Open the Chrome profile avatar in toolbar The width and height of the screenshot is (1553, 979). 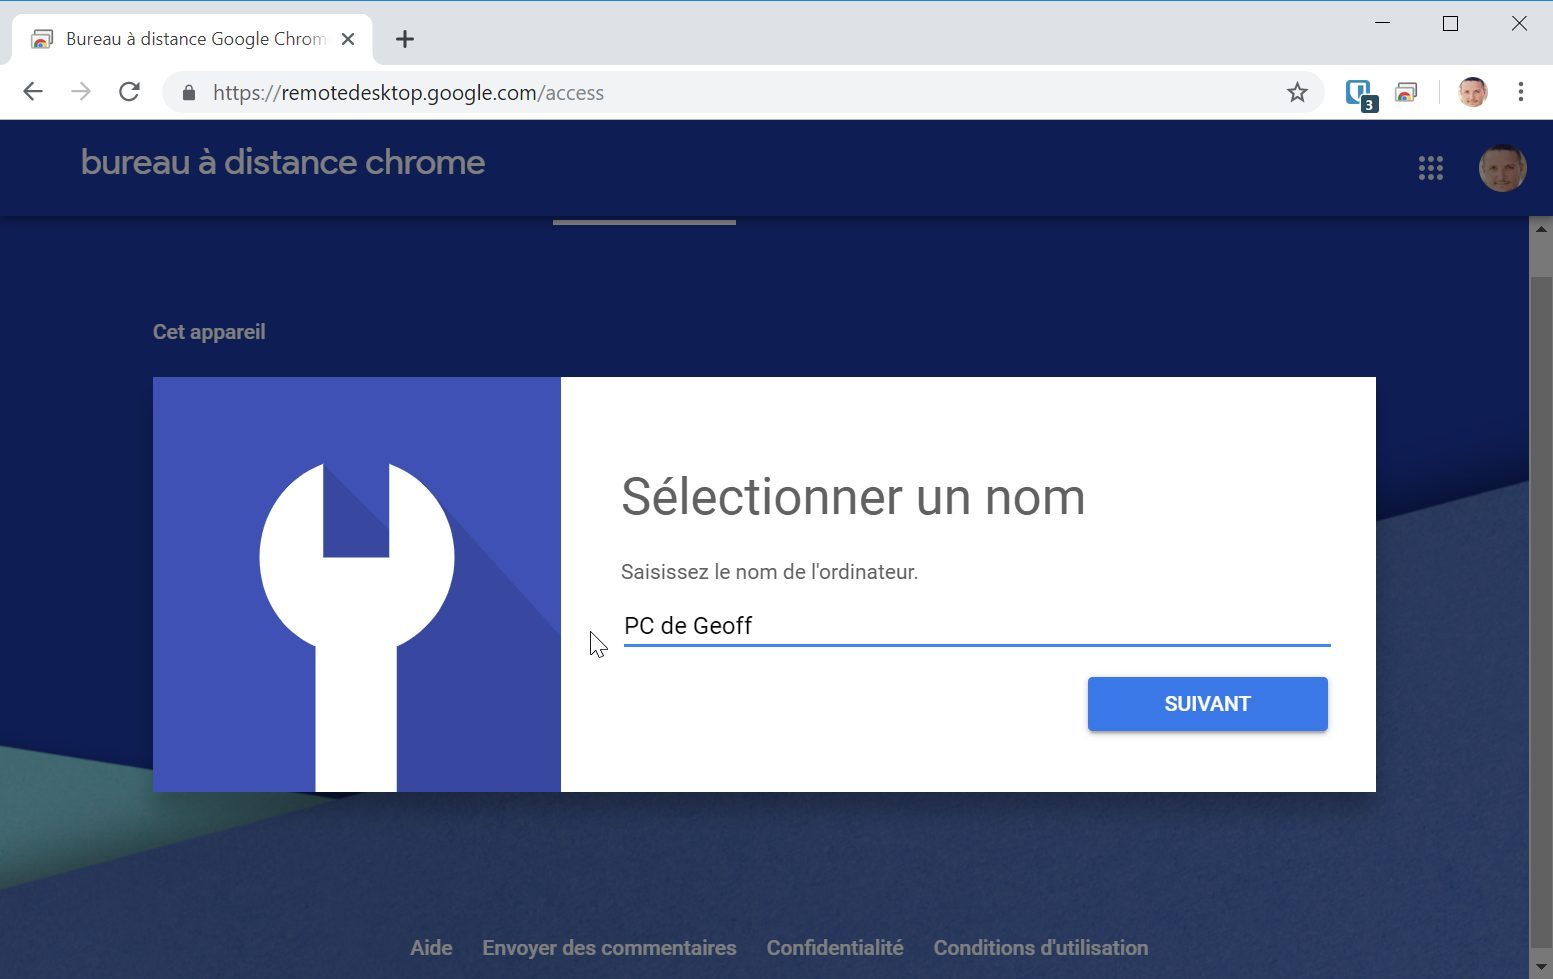click(x=1473, y=92)
